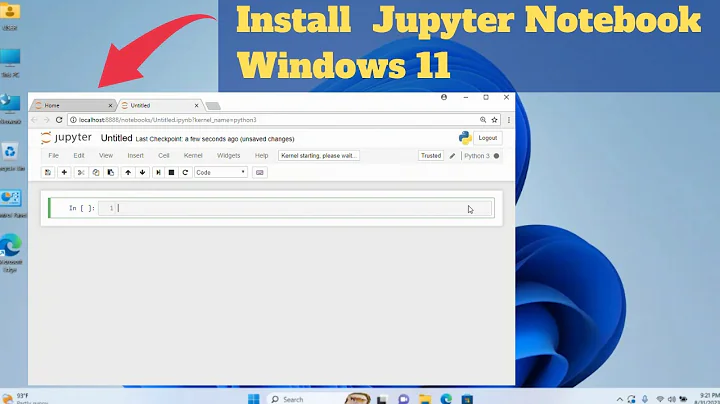Open the browser profile account icon
Viewport: 720px width, 404px height.
click(444, 97)
